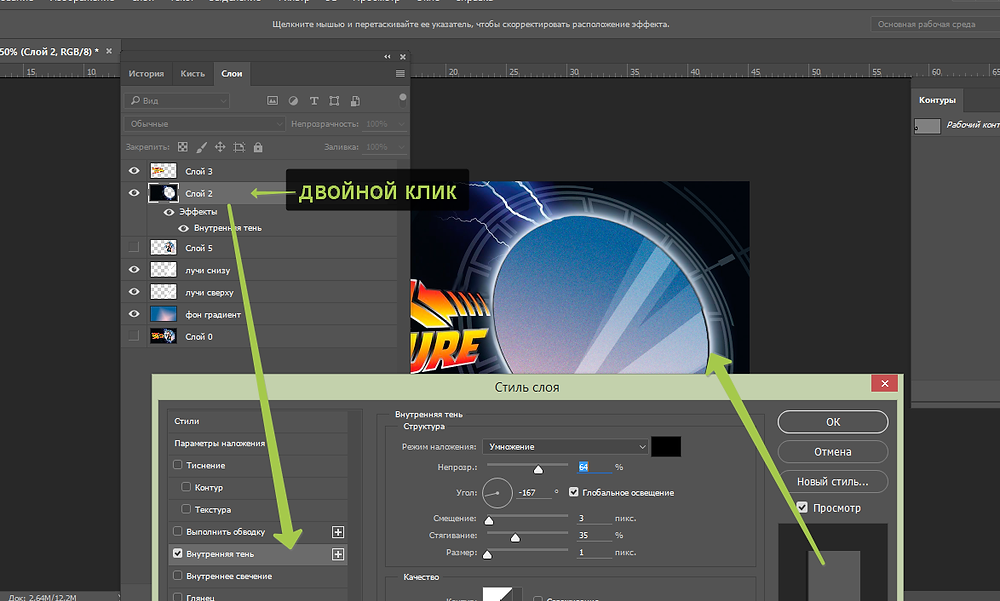
Task: Open Параметры наложения in Layer Style dialog
Action: [258, 443]
